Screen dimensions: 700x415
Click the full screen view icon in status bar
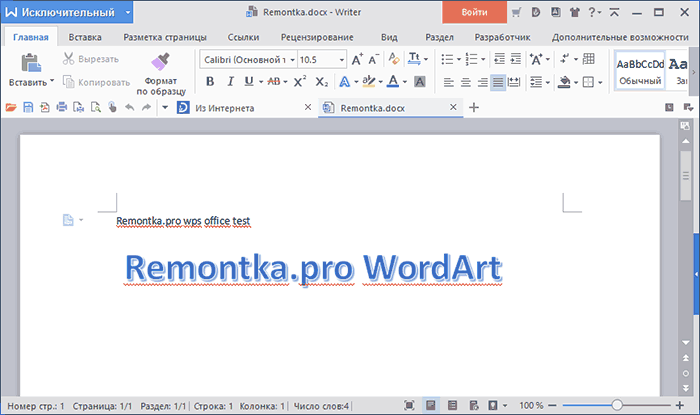(409, 405)
